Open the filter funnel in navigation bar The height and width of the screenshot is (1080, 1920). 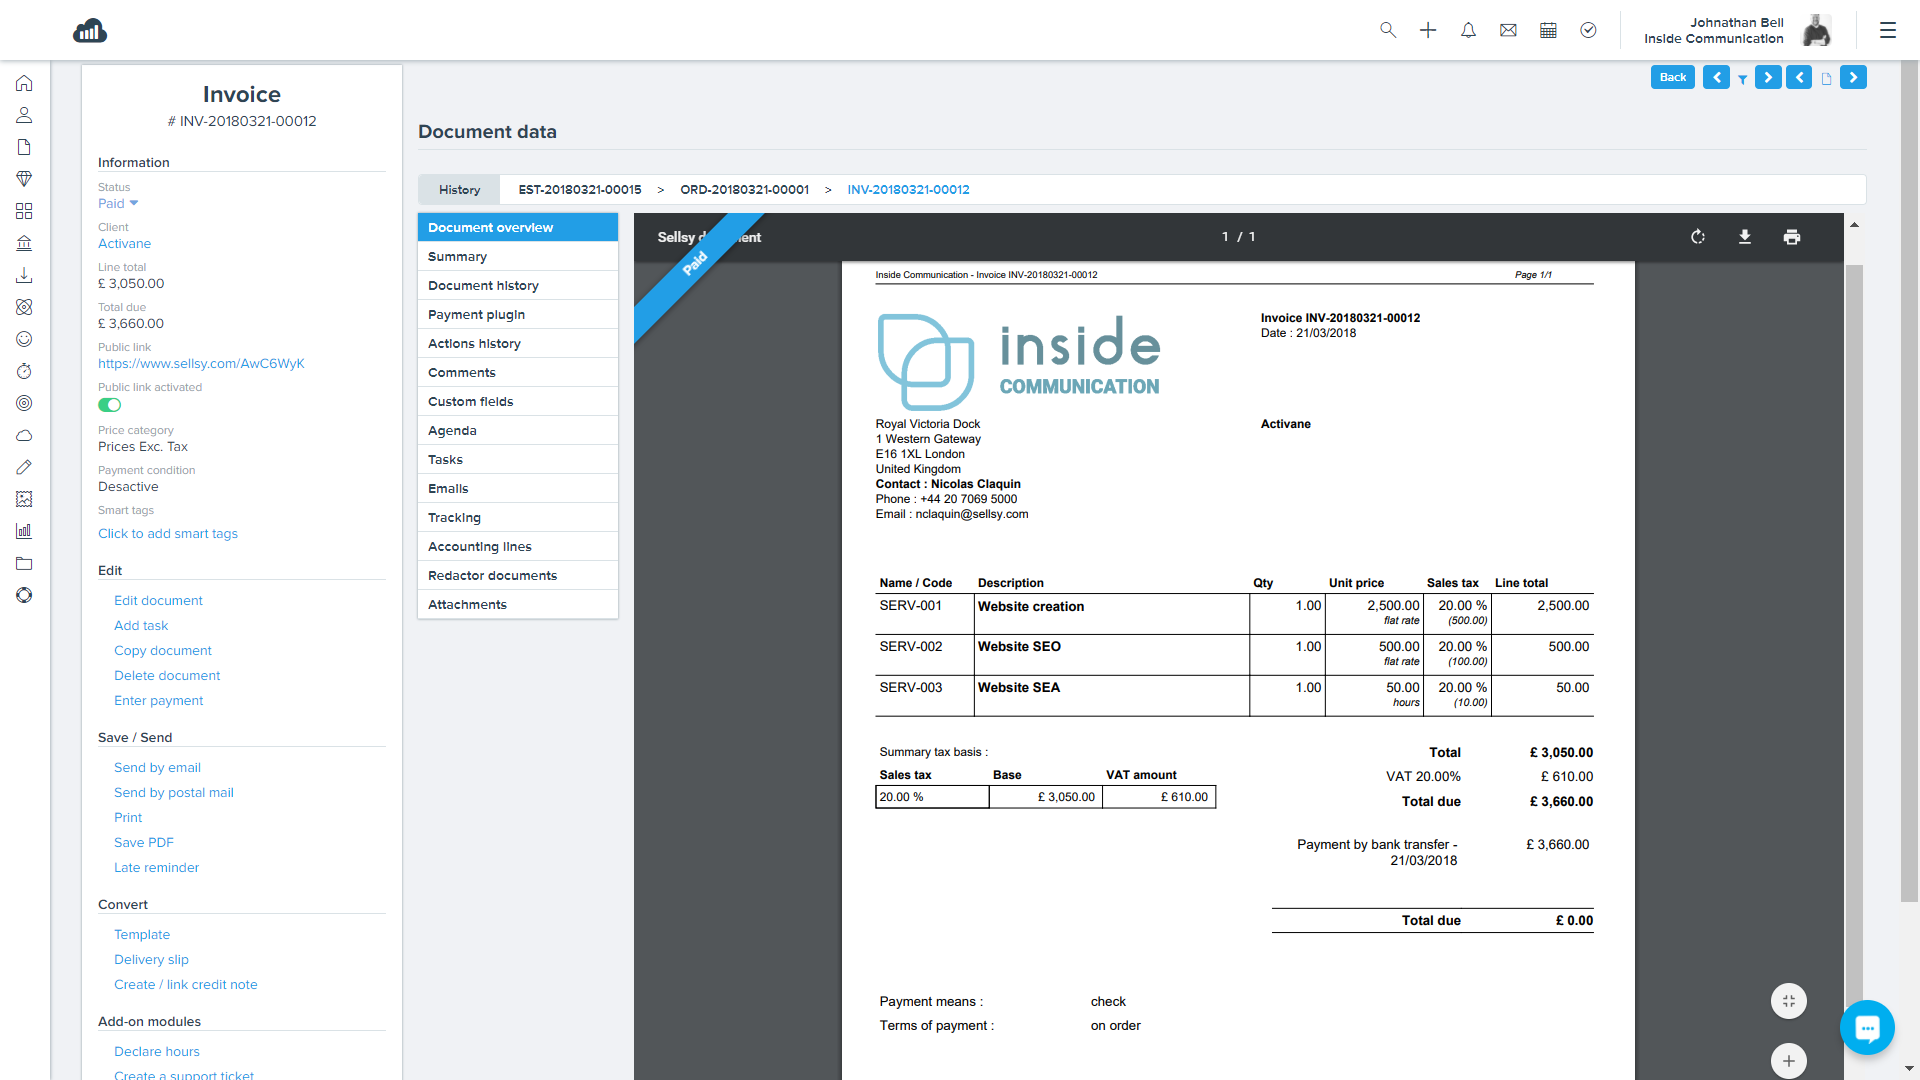[x=1743, y=79]
